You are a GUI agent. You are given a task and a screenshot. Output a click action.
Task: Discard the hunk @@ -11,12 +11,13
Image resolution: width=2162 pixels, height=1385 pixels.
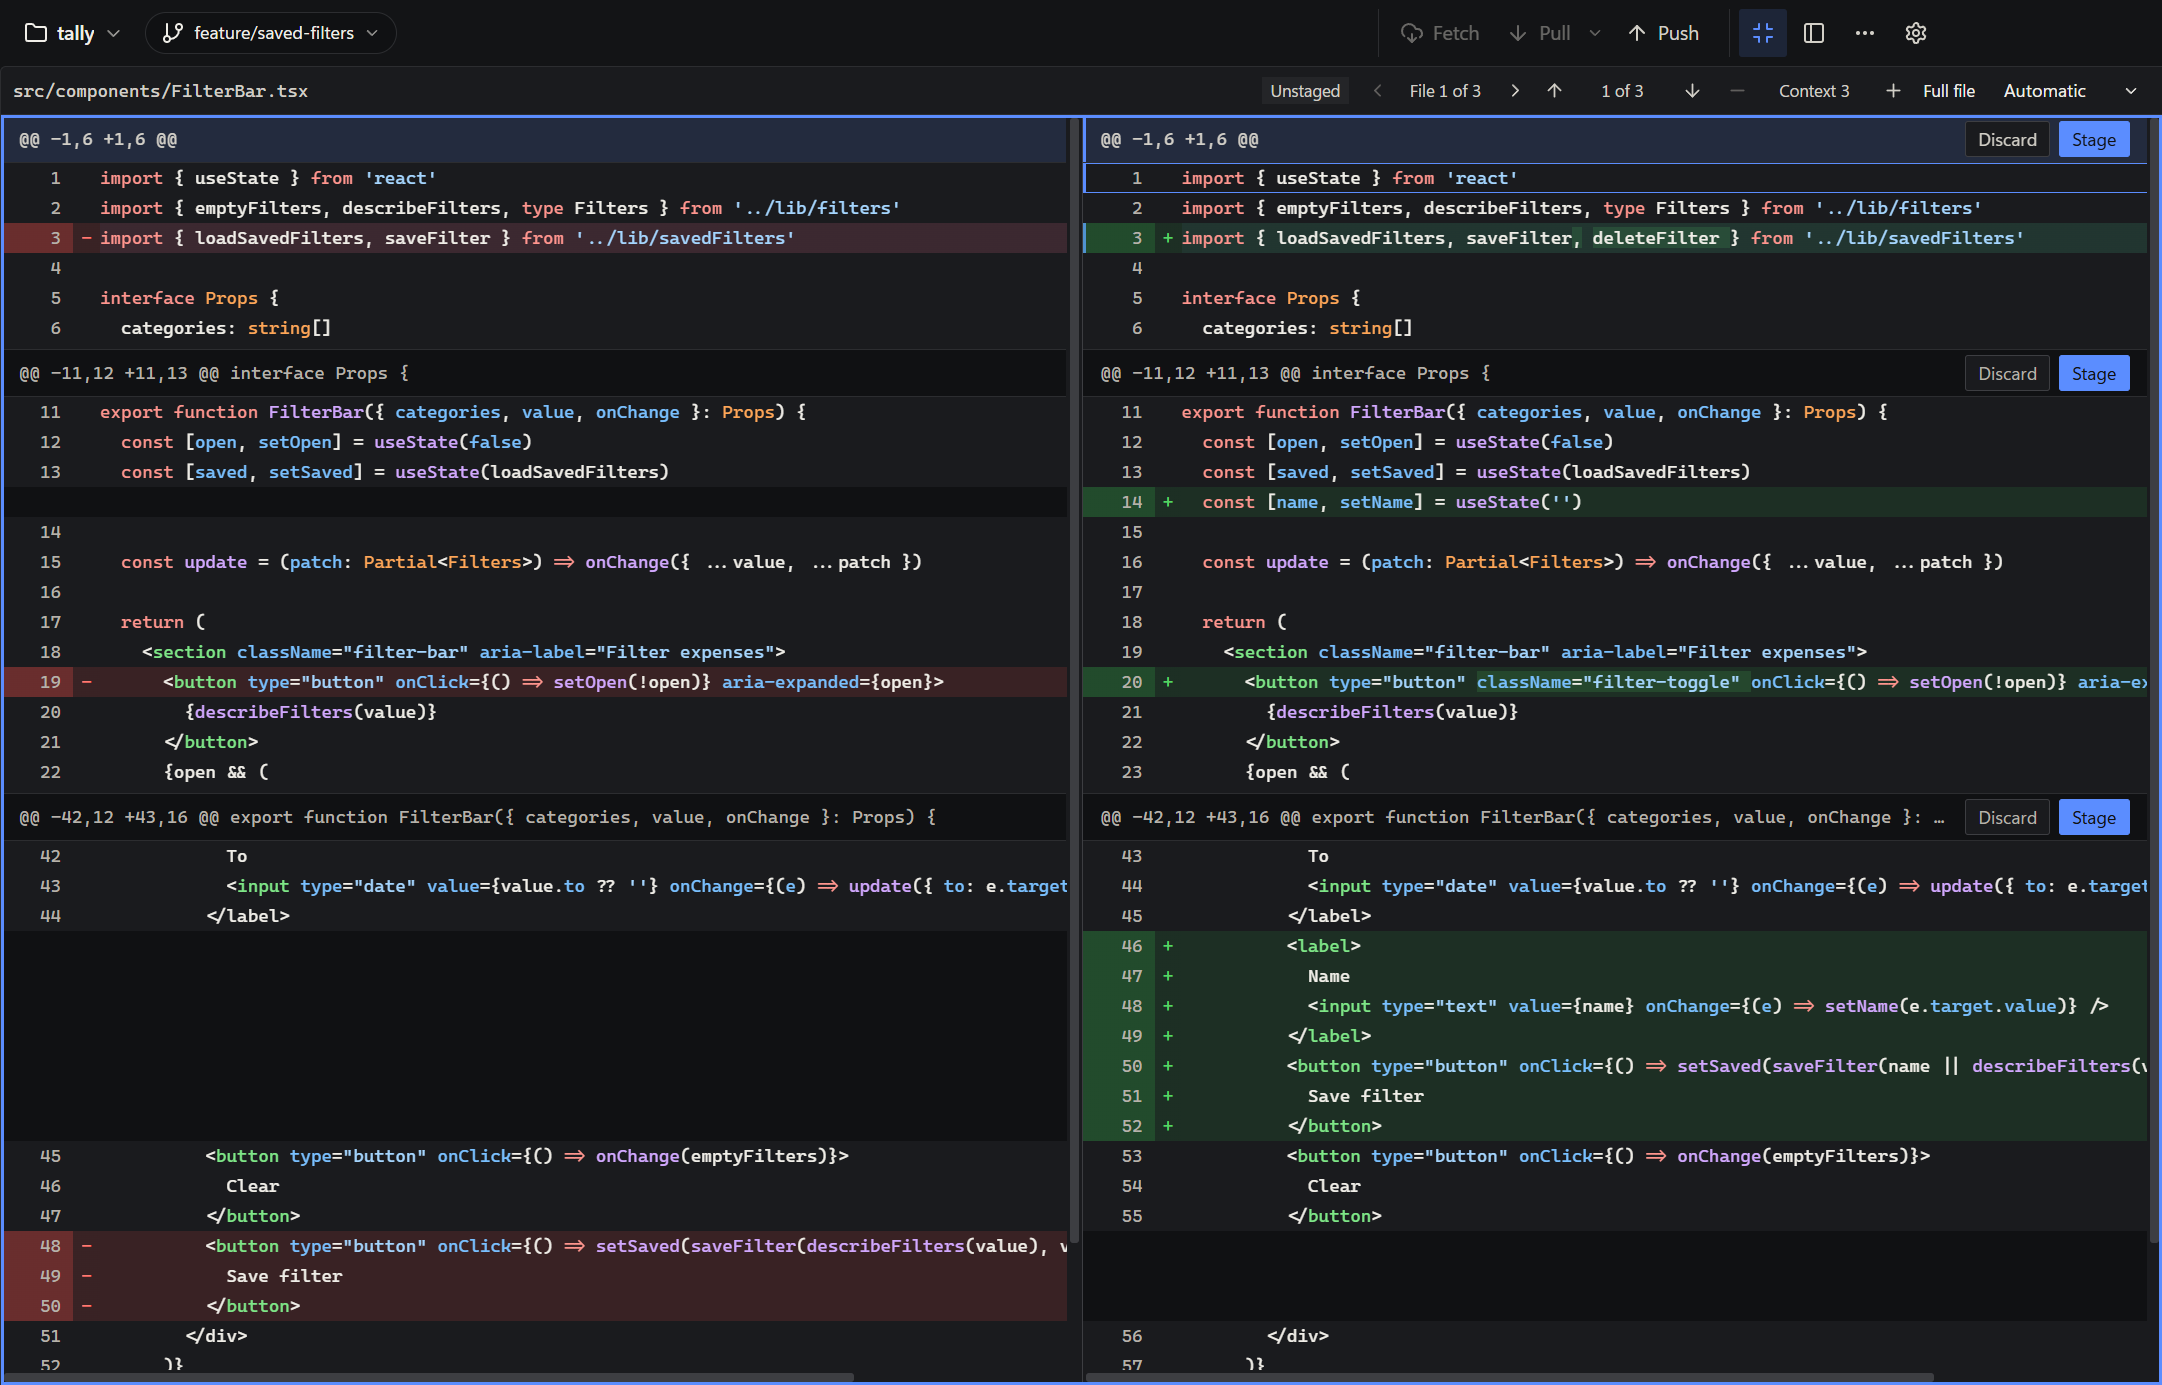coord(2007,374)
